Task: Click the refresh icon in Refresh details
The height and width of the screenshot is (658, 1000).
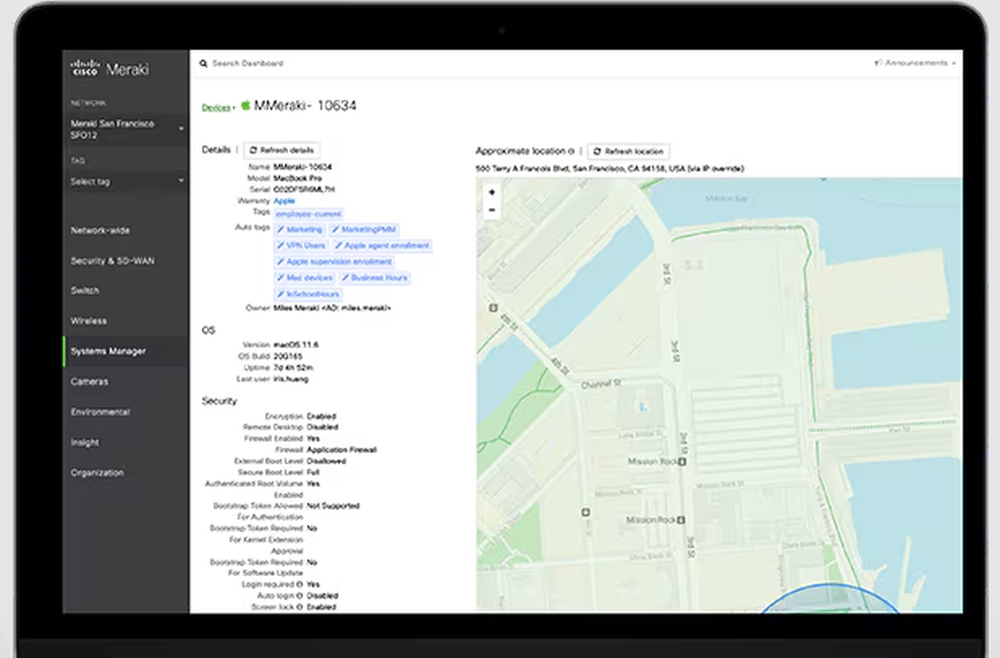Action: click(253, 150)
